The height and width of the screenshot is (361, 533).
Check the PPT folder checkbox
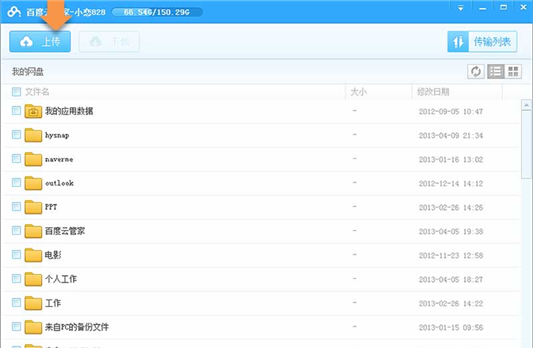[16, 206]
